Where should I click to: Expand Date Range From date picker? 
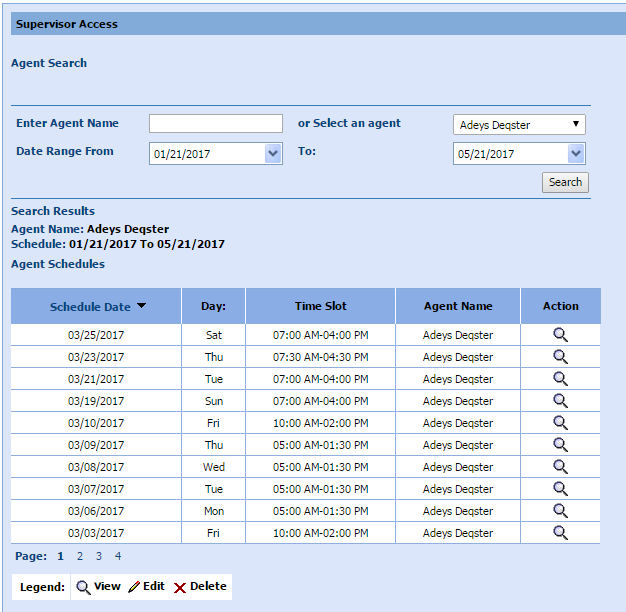point(273,154)
